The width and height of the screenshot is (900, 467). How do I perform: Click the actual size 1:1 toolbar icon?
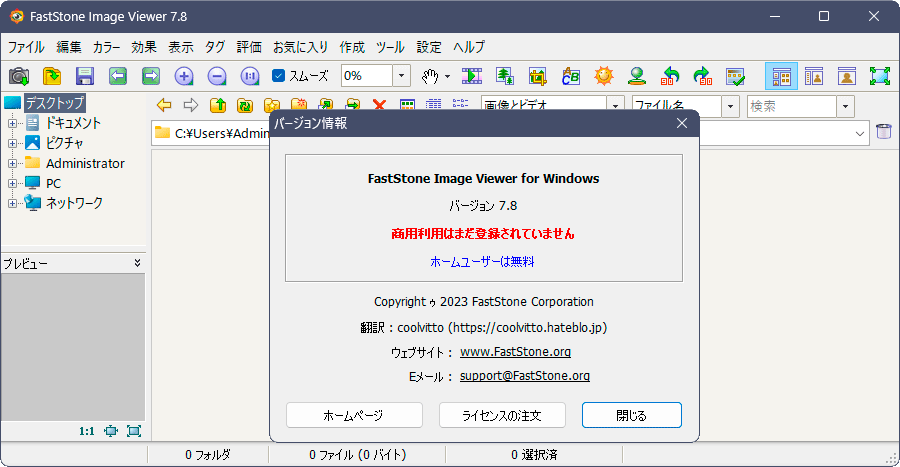(x=250, y=76)
